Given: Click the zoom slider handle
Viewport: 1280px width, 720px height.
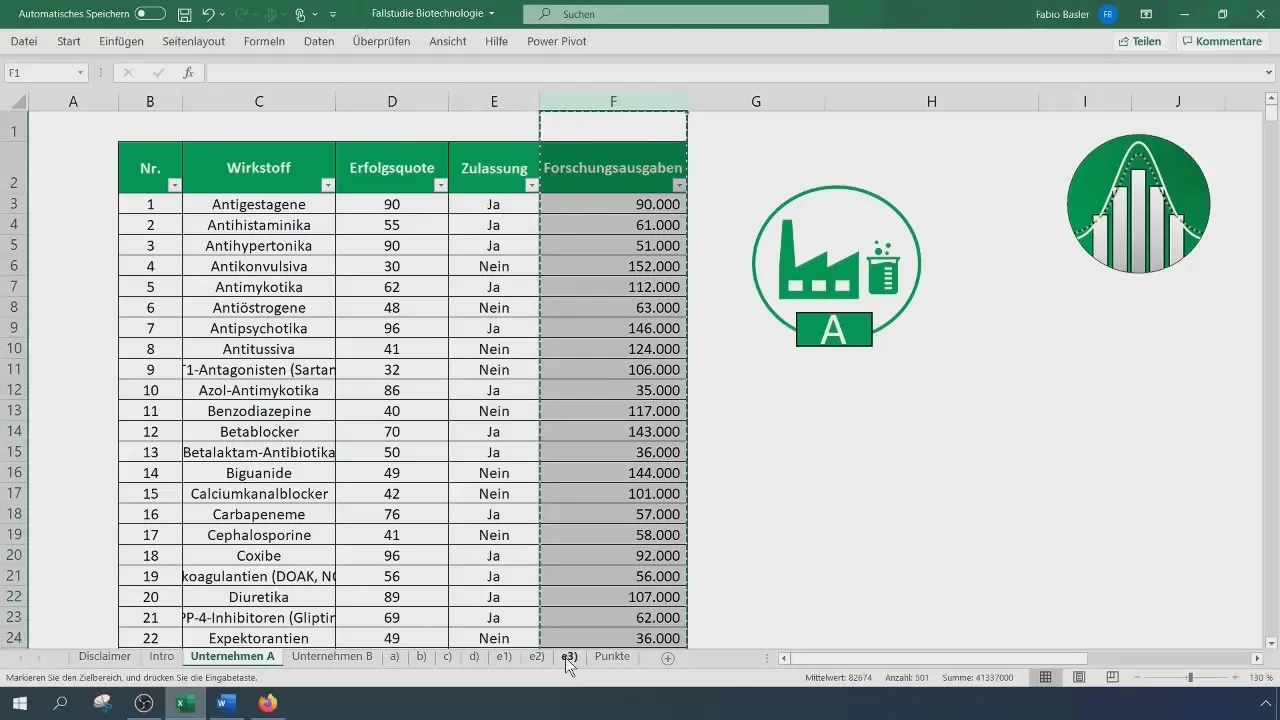Looking at the screenshot, I should [1190, 677].
